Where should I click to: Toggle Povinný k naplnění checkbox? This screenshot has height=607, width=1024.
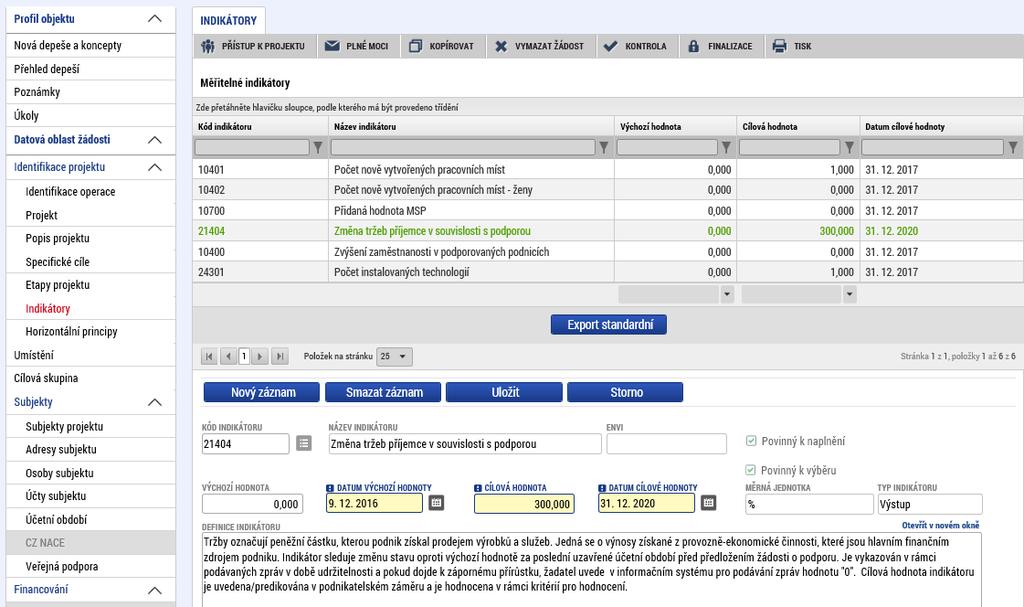751,441
